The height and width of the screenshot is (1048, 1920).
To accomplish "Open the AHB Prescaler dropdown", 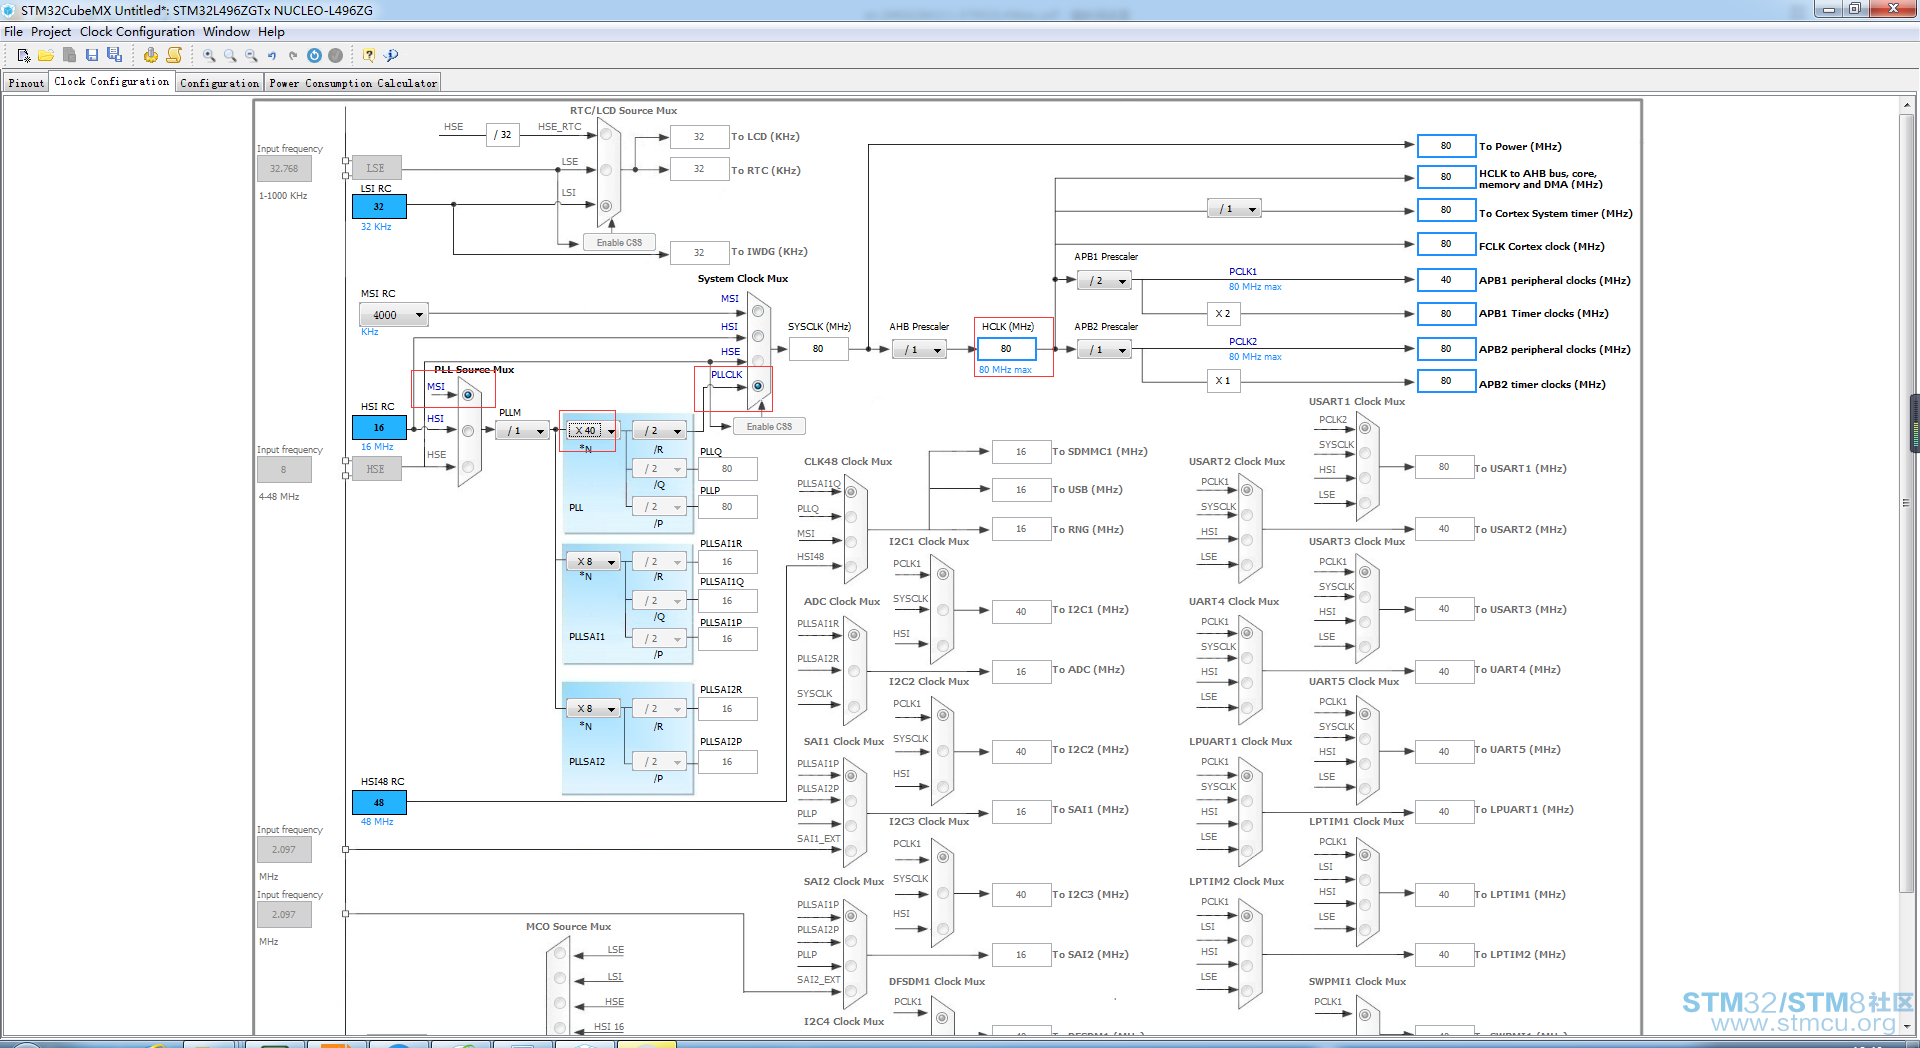I will point(920,350).
